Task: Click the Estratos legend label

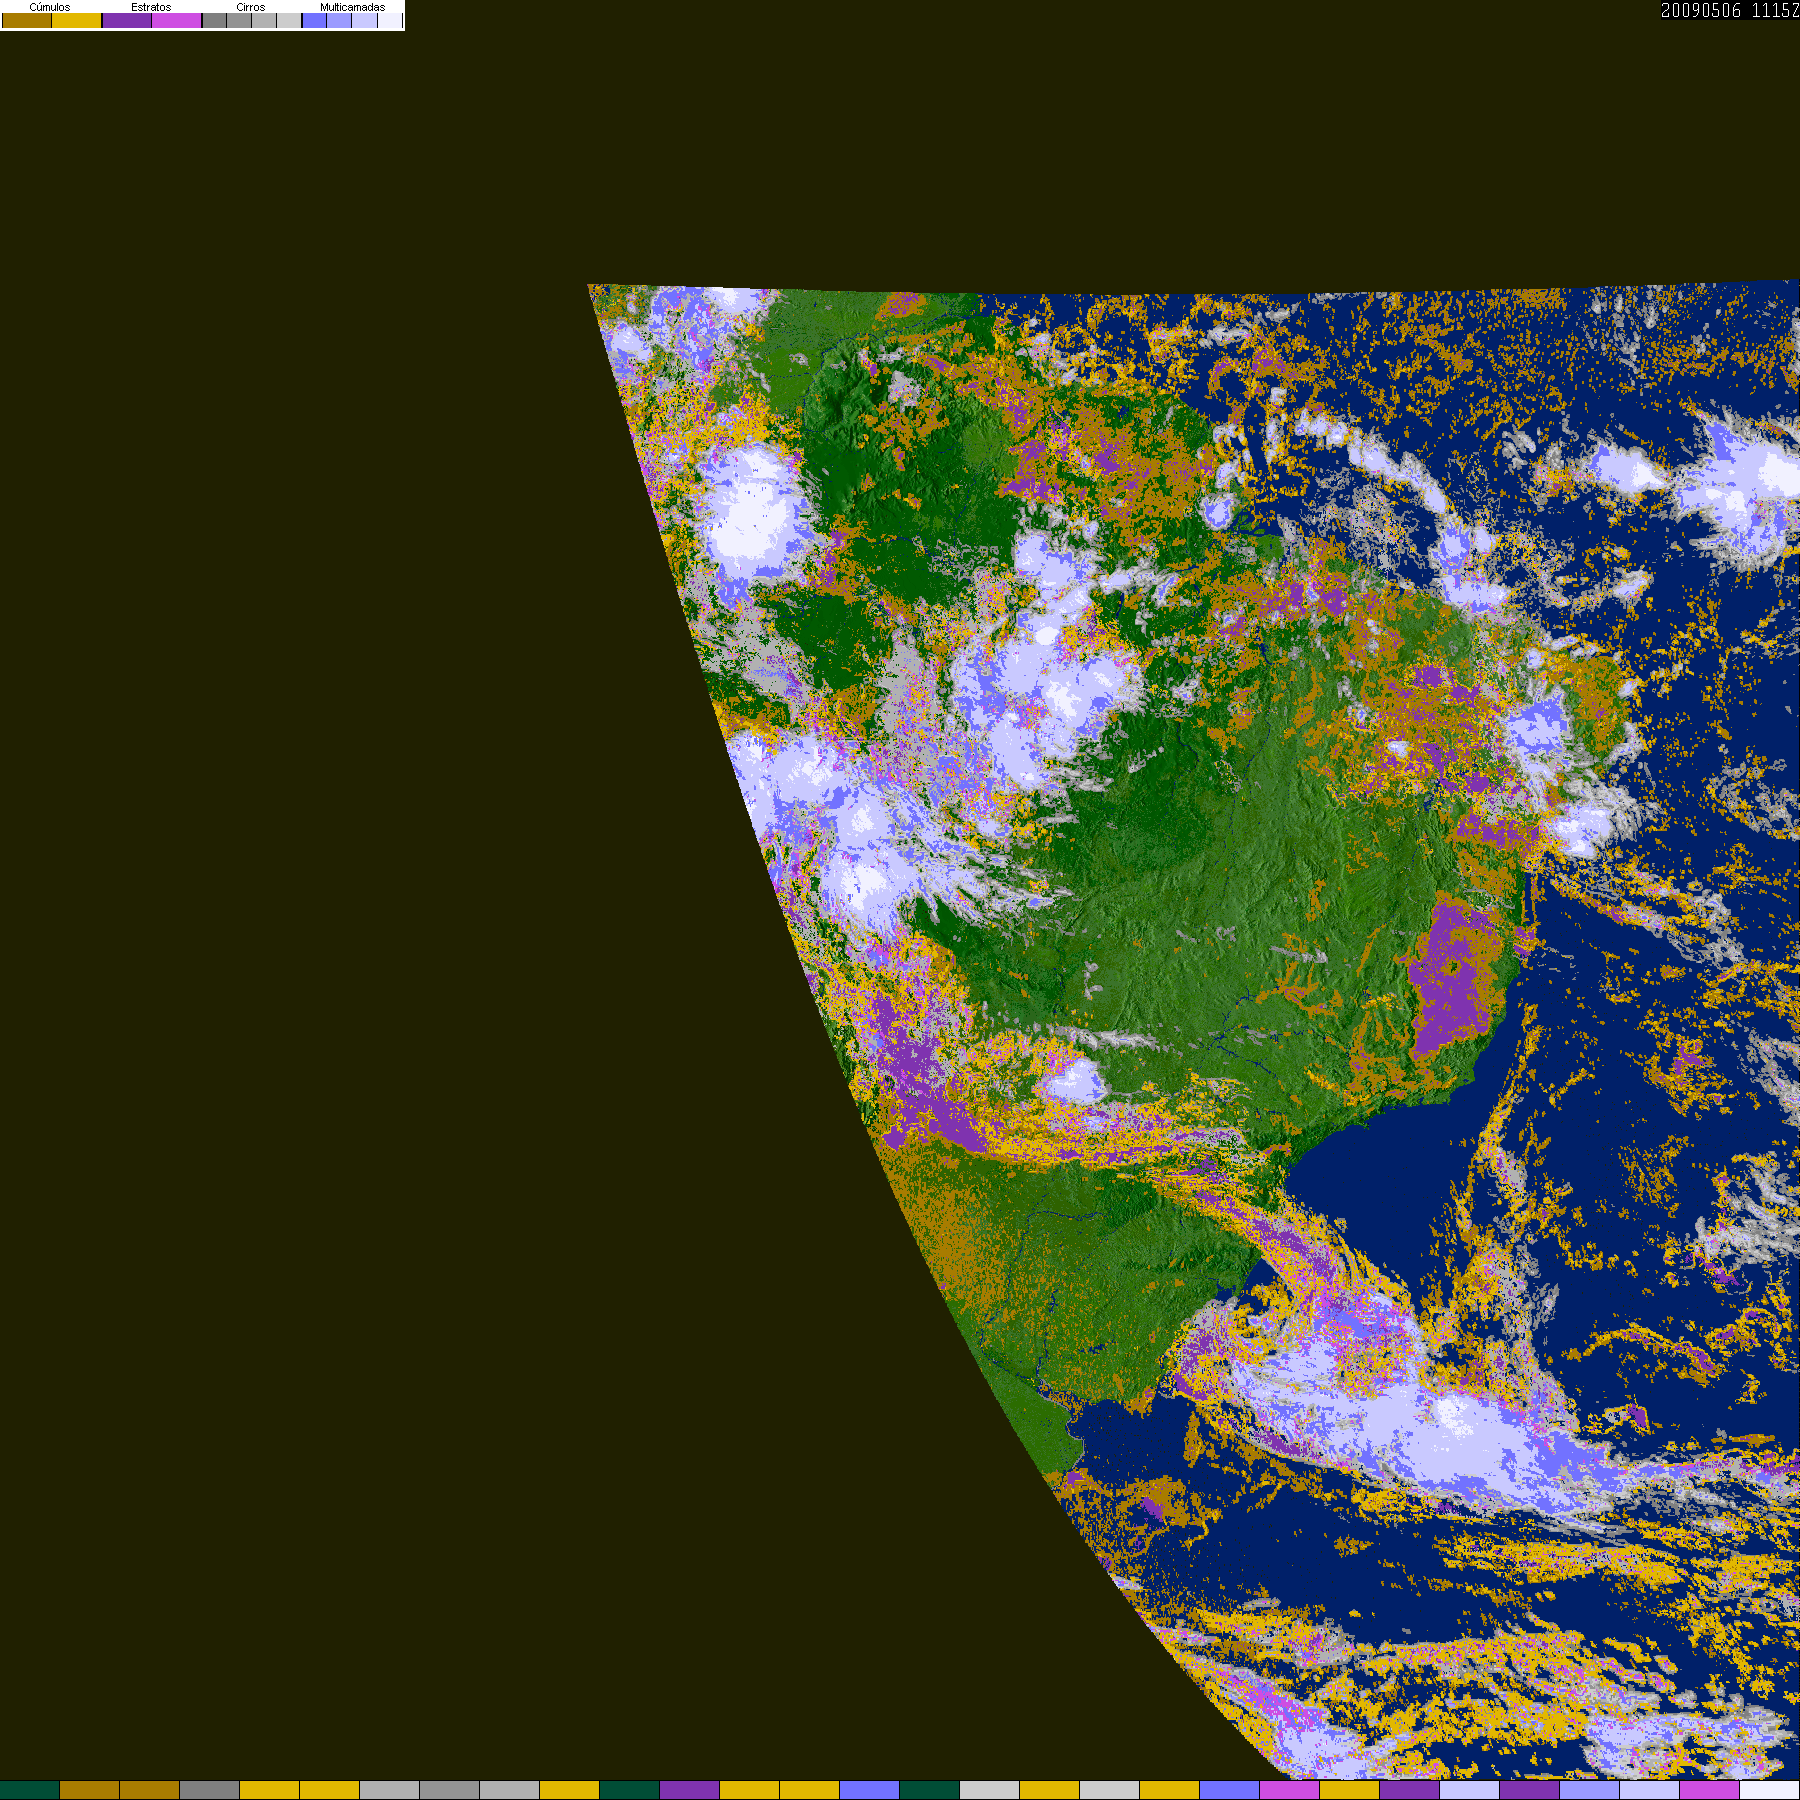Action: click(x=151, y=7)
